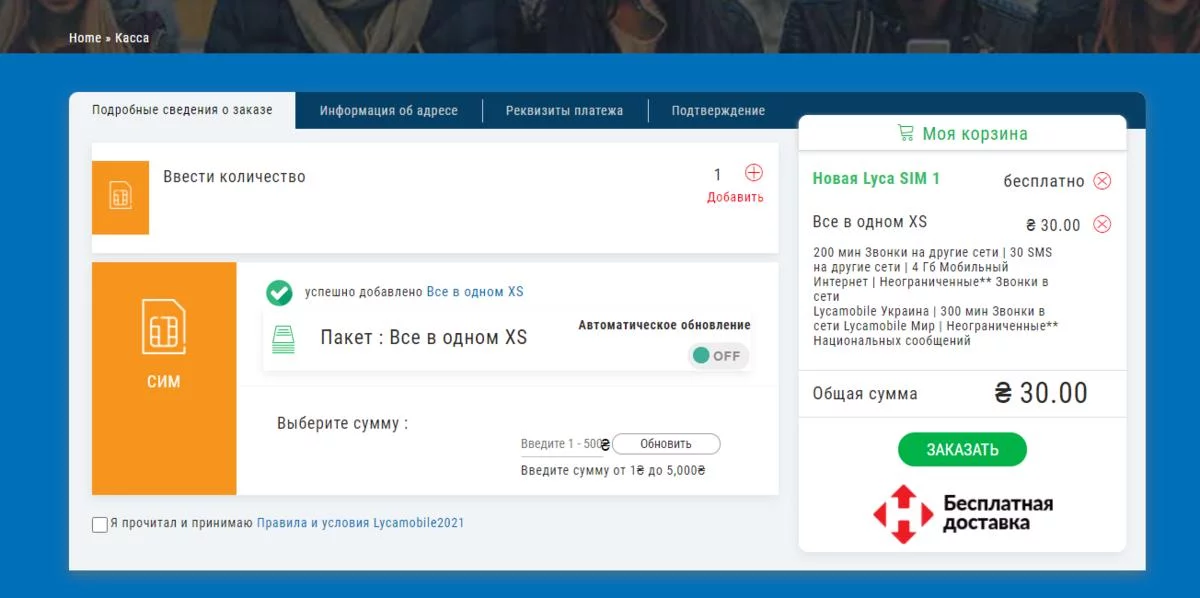The image size is (1200, 598).
Task: Click the red plus icon to add quantity
Action: click(754, 172)
